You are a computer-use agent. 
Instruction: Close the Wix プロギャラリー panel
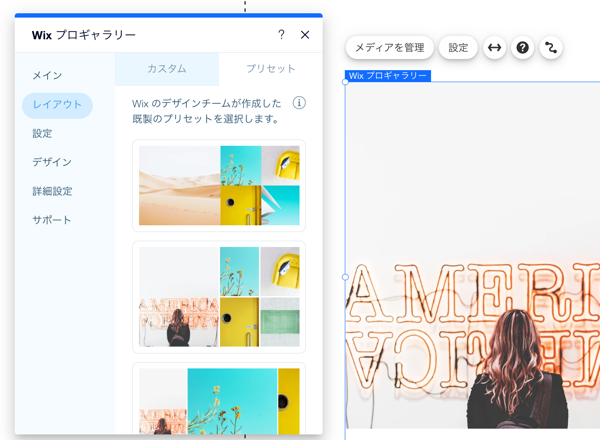305,35
